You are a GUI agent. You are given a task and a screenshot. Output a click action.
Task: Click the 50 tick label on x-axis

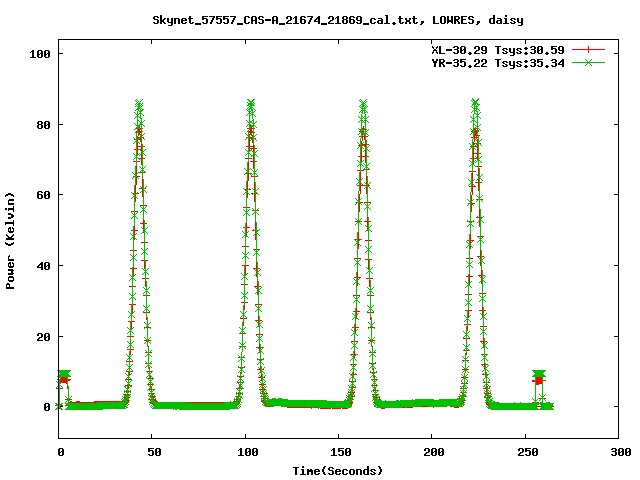click(152, 452)
